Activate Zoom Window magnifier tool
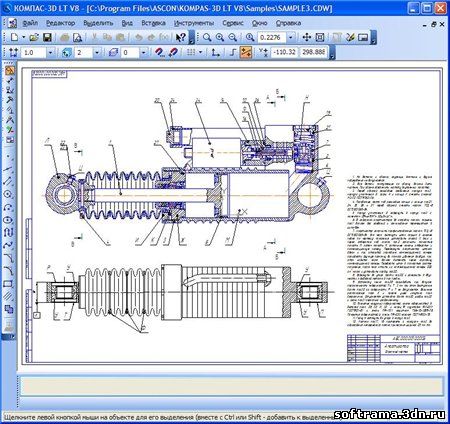The image size is (450, 424). (x=207, y=37)
